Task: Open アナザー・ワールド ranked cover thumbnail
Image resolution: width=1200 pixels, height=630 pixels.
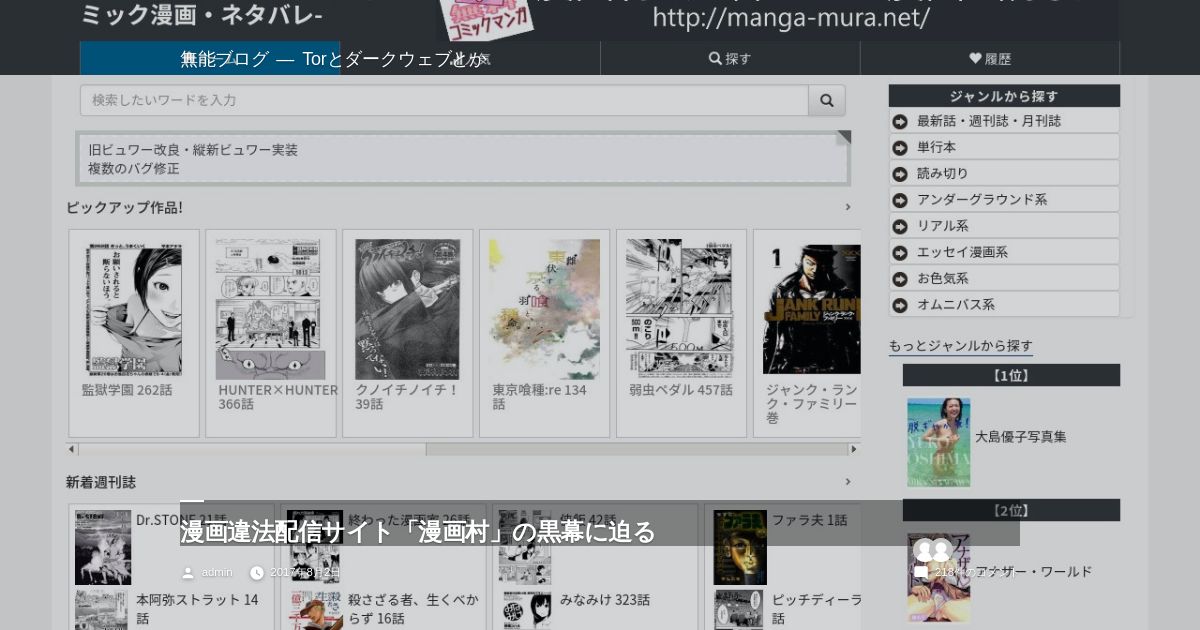Action: click(938, 577)
